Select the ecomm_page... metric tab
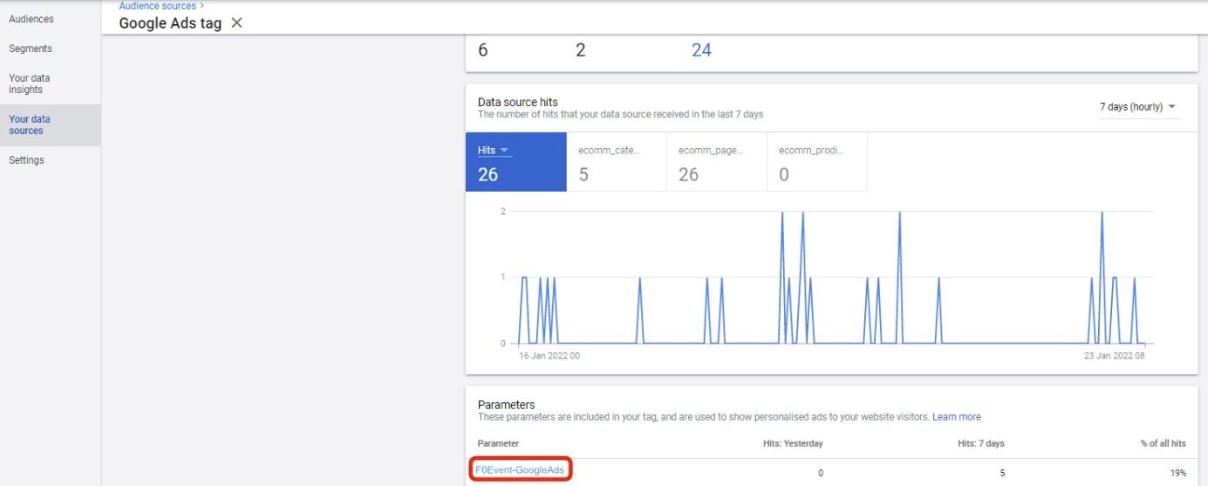This screenshot has height=486, width=1208. tap(715, 162)
